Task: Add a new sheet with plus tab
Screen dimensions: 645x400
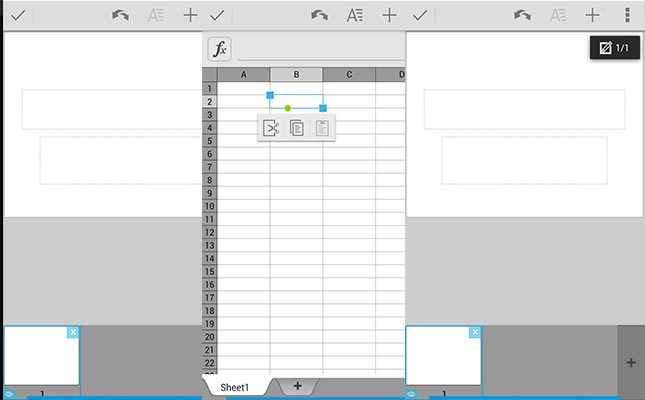Action: 297,386
